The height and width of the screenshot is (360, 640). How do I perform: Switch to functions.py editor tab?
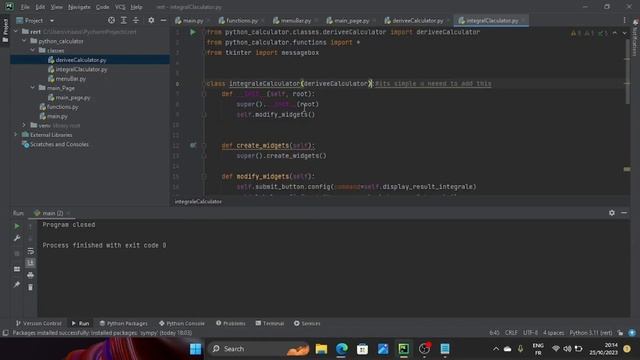point(241,20)
